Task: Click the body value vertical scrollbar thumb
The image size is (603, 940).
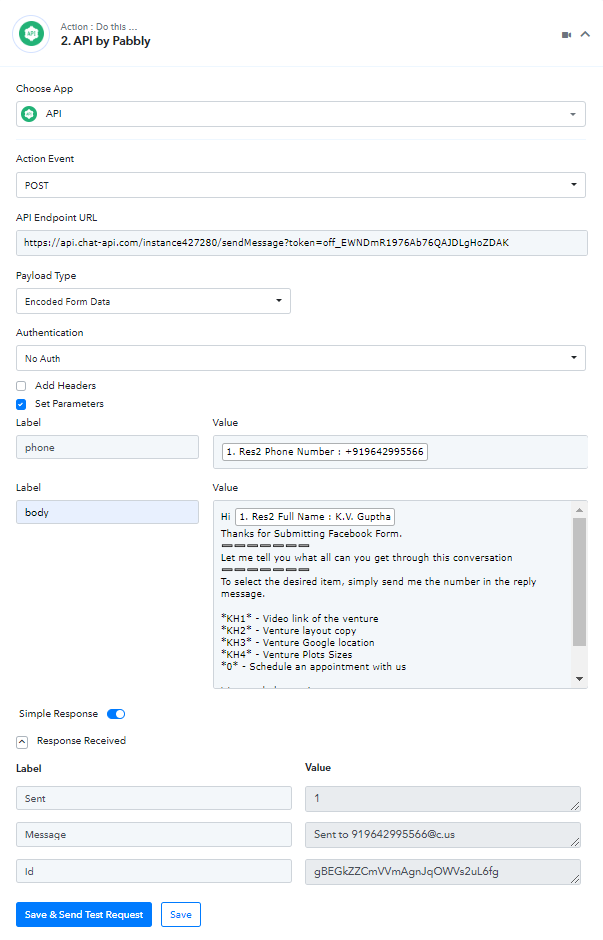Action: (579, 582)
